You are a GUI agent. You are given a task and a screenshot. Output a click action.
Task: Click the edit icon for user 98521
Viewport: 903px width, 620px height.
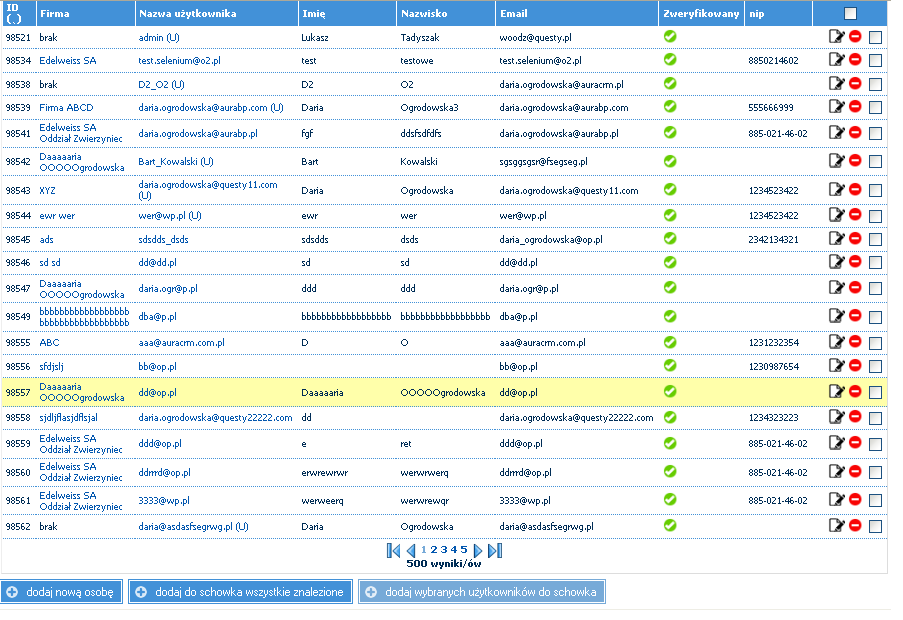(x=837, y=37)
